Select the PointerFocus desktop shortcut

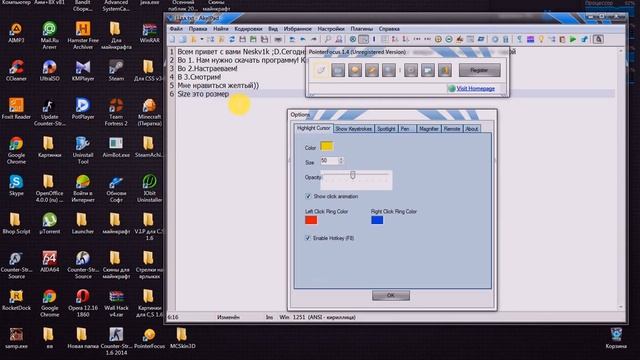click(x=149, y=338)
